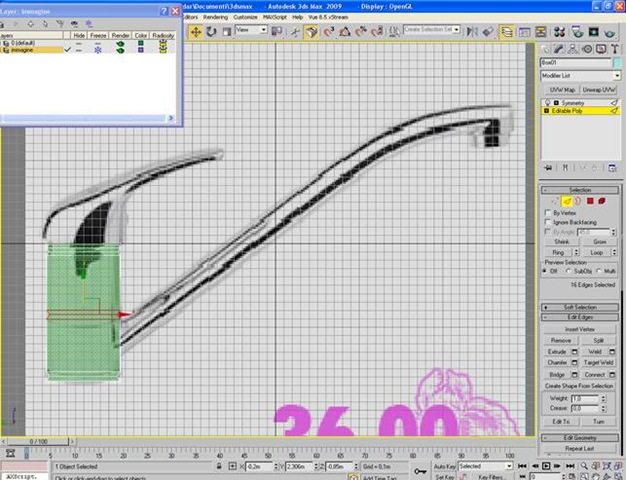Open the Rendering menu
This screenshot has height=480, width=626.
click(x=215, y=17)
